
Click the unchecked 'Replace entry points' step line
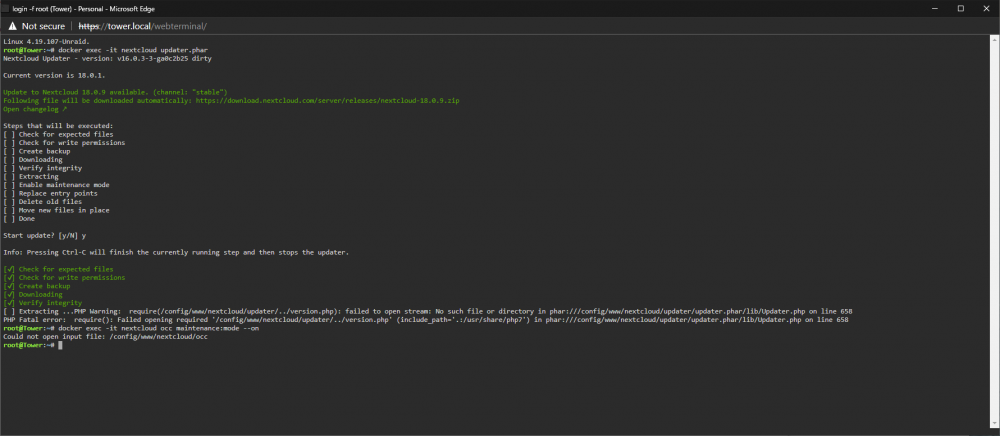[x=50, y=193]
